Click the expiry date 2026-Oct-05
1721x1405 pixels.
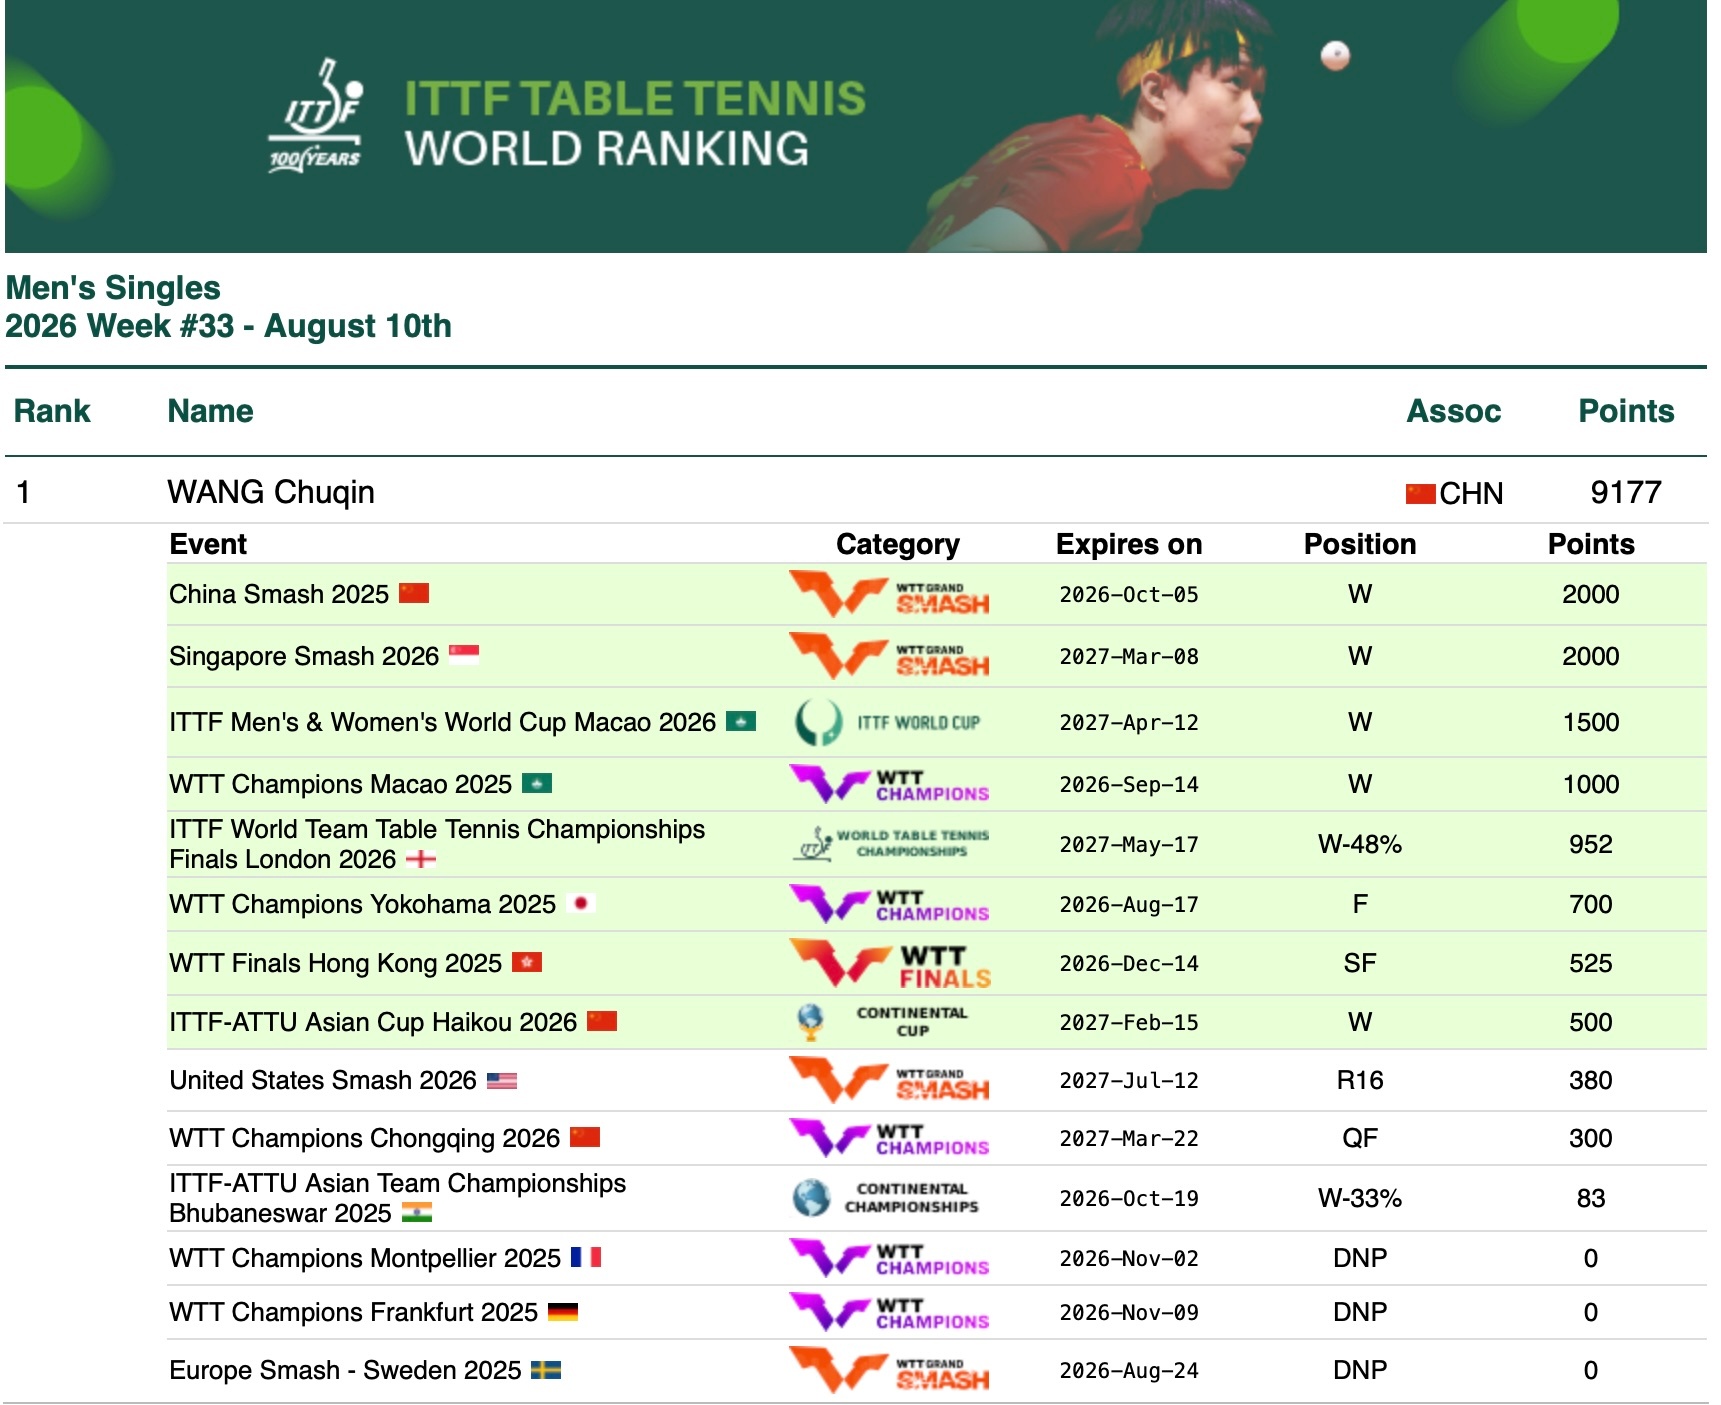point(1129,595)
